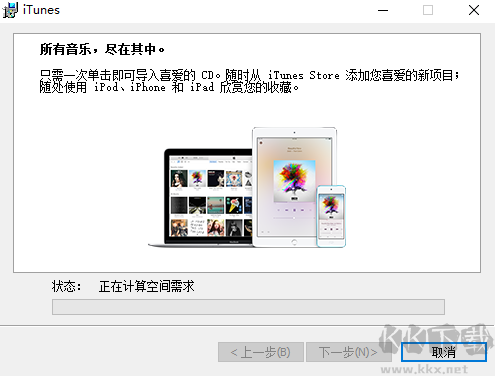Close the iTunes installer window
495x376 pixels.
[474, 10]
